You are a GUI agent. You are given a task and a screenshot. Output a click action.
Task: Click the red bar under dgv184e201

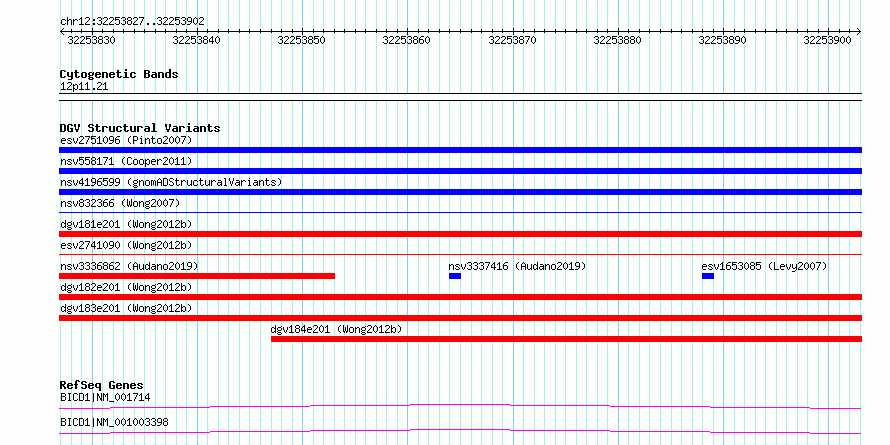point(566,339)
